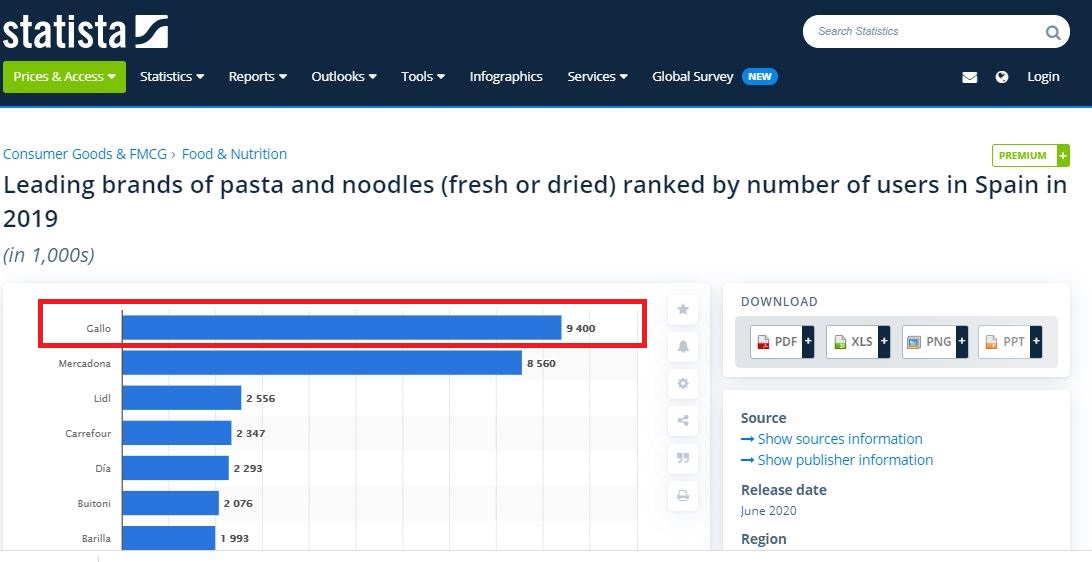Expand the Statistics menu
The image size is (1092, 562).
(x=172, y=77)
